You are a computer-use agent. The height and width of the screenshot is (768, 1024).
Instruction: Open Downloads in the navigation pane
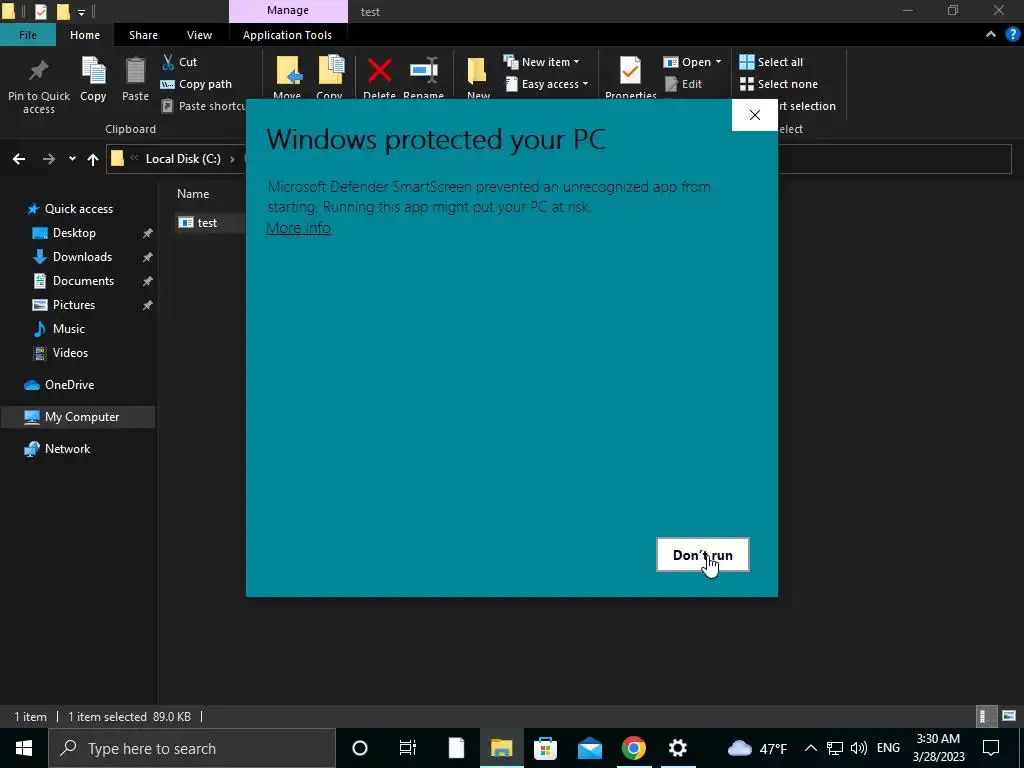[x=82, y=257]
